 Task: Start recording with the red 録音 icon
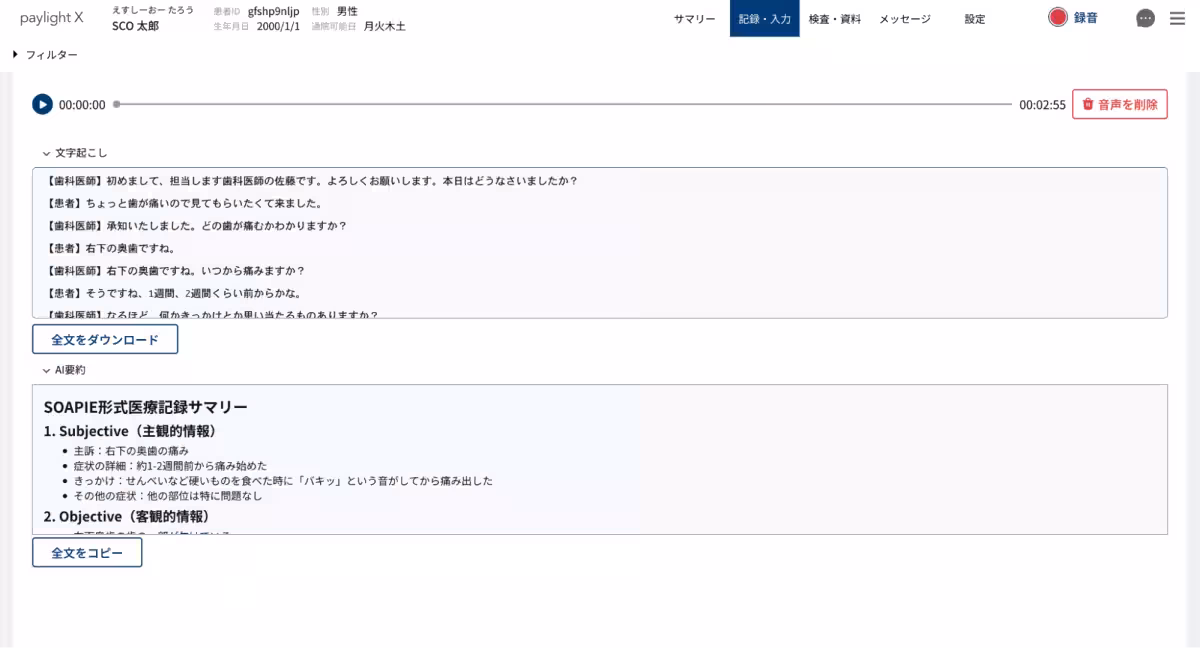coord(1057,18)
